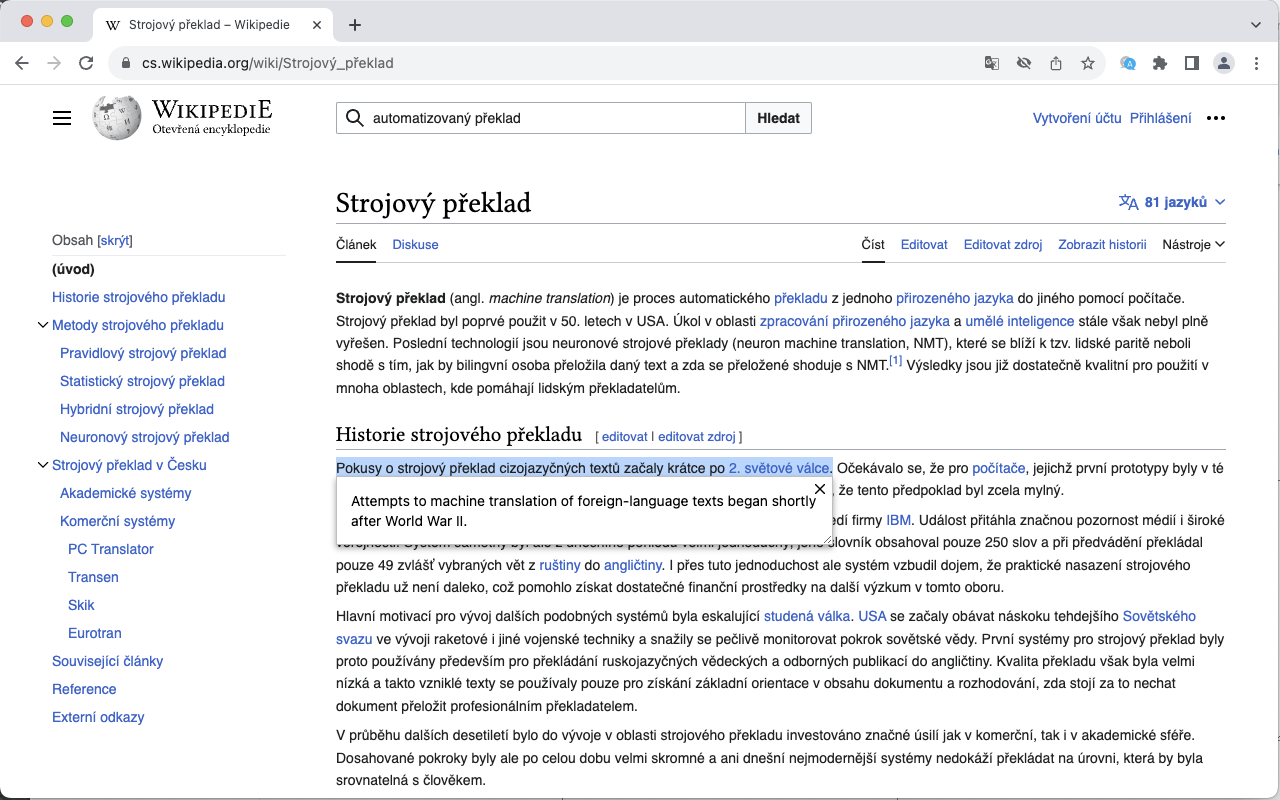
Task: Collapse the Metody strojového překladu section
Action: (x=42, y=325)
